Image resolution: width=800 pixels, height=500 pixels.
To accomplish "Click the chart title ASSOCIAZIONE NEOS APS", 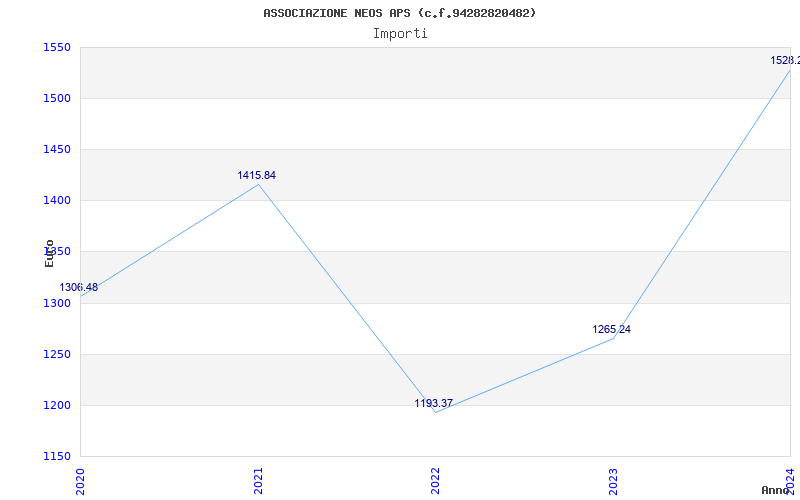I will coord(399,13).
